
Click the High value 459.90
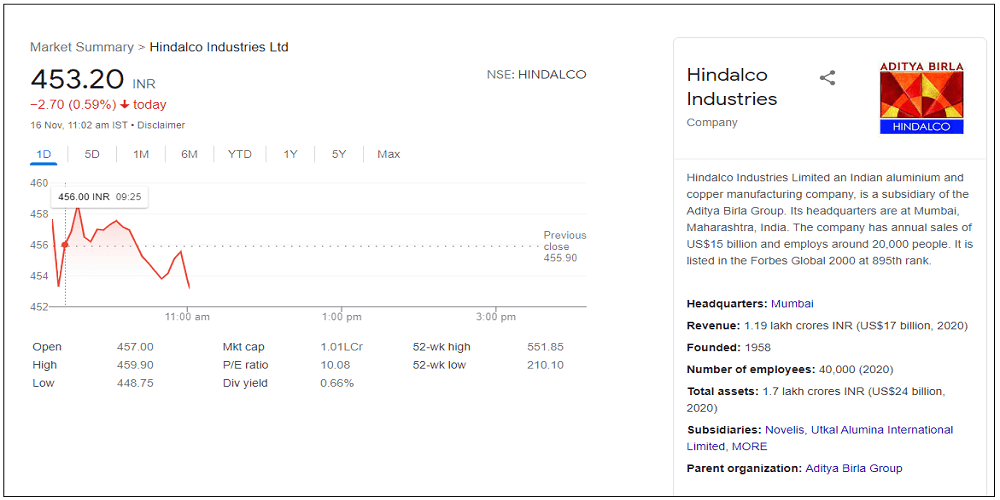(135, 365)
